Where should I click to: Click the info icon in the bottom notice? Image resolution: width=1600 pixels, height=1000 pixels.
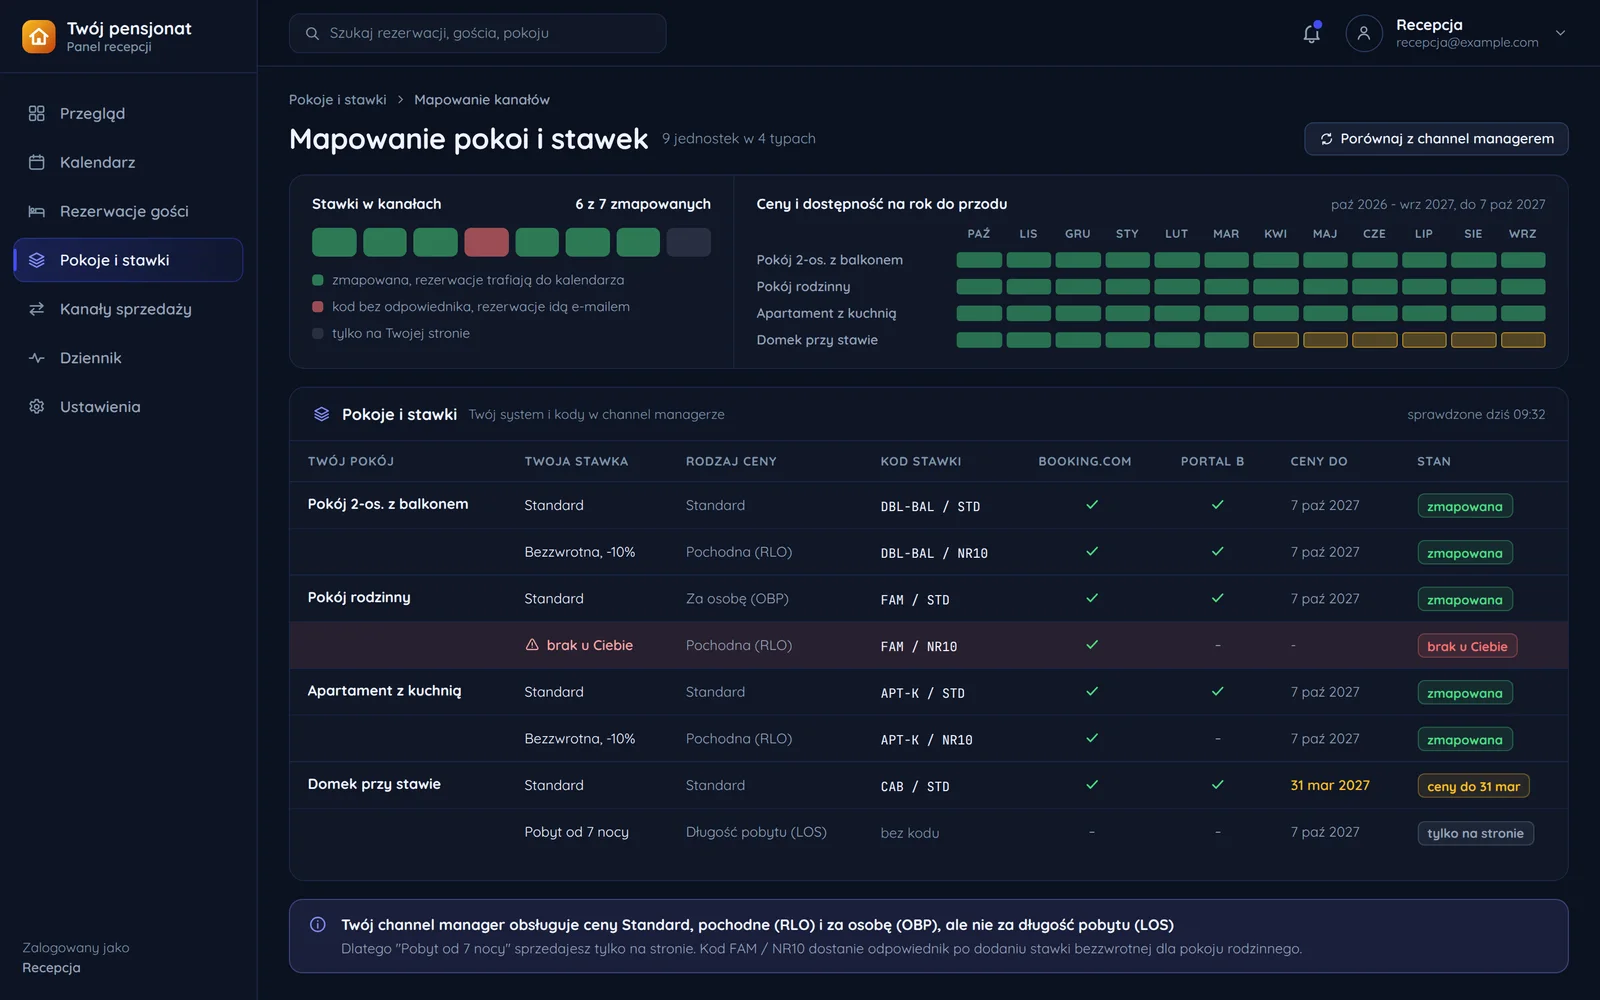click(318, 925)
